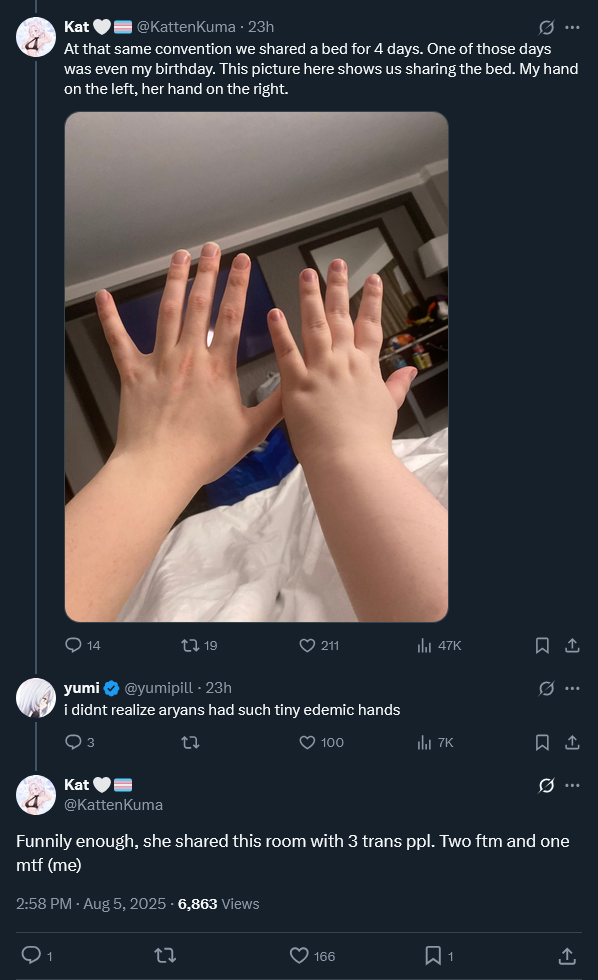
Task: Repost the tweet with 19 reposts
Action: (x=190, y=645)
